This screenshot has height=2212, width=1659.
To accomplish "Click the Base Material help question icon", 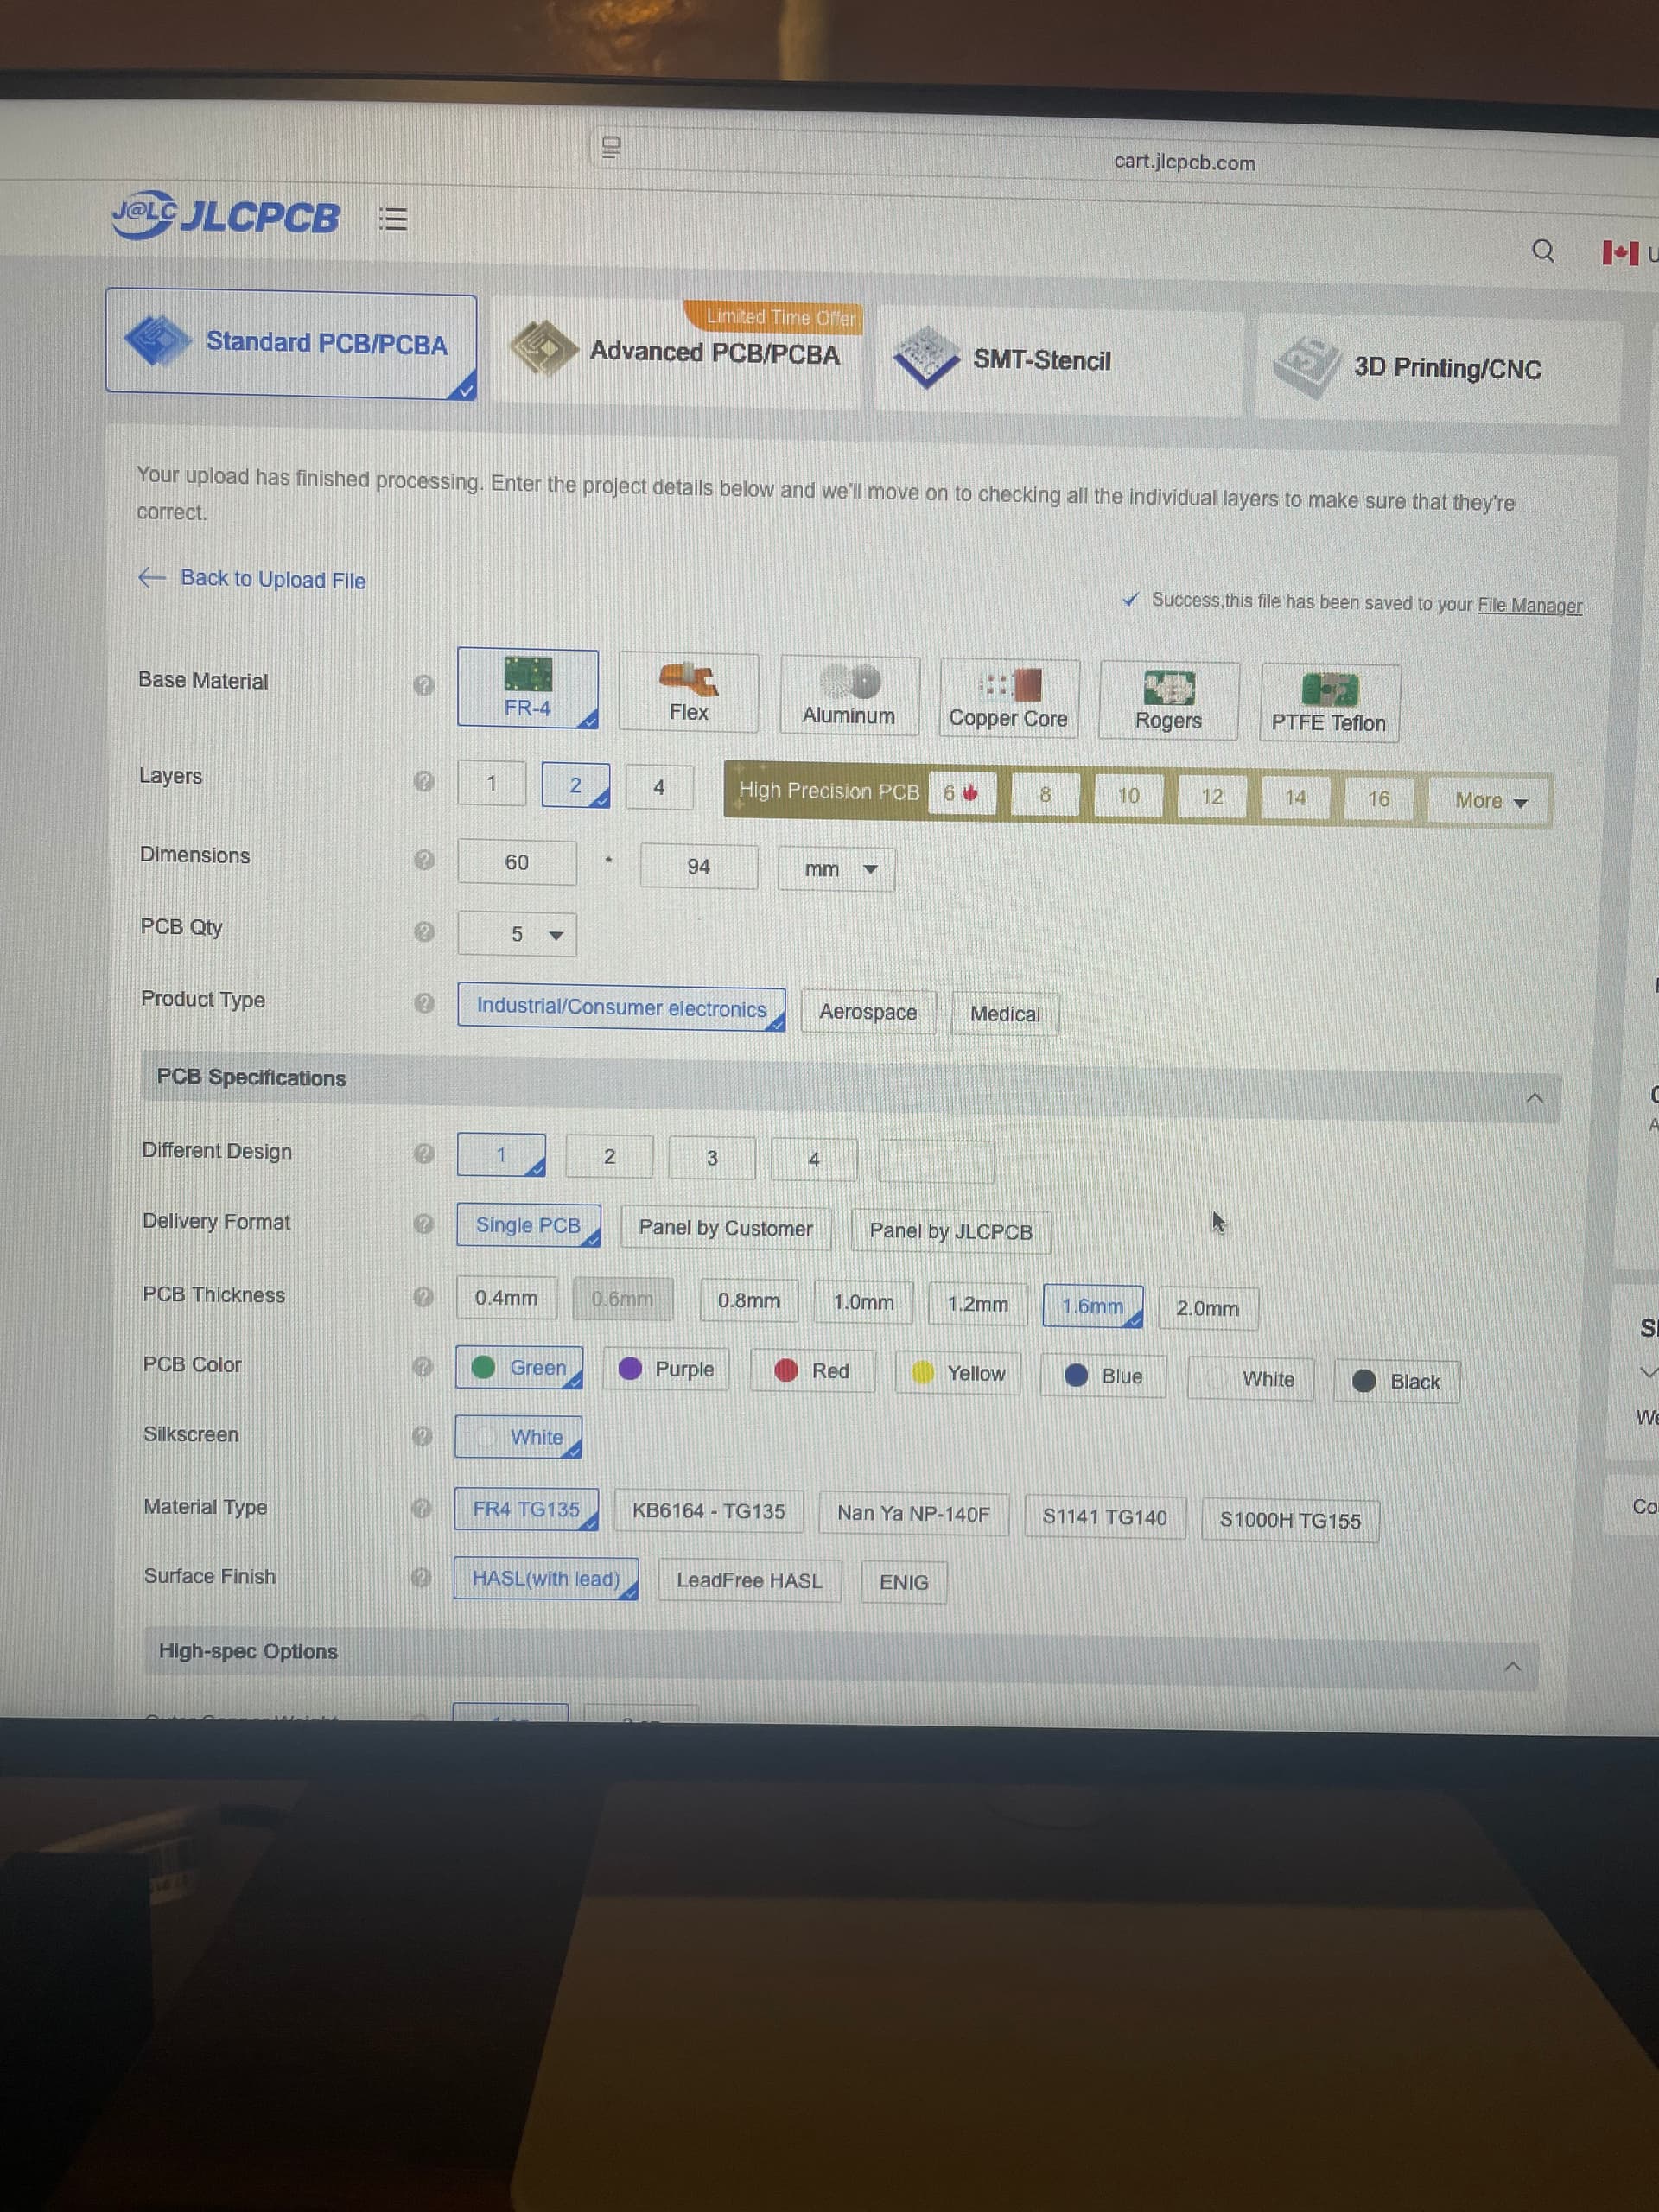I will click(424, 685).
